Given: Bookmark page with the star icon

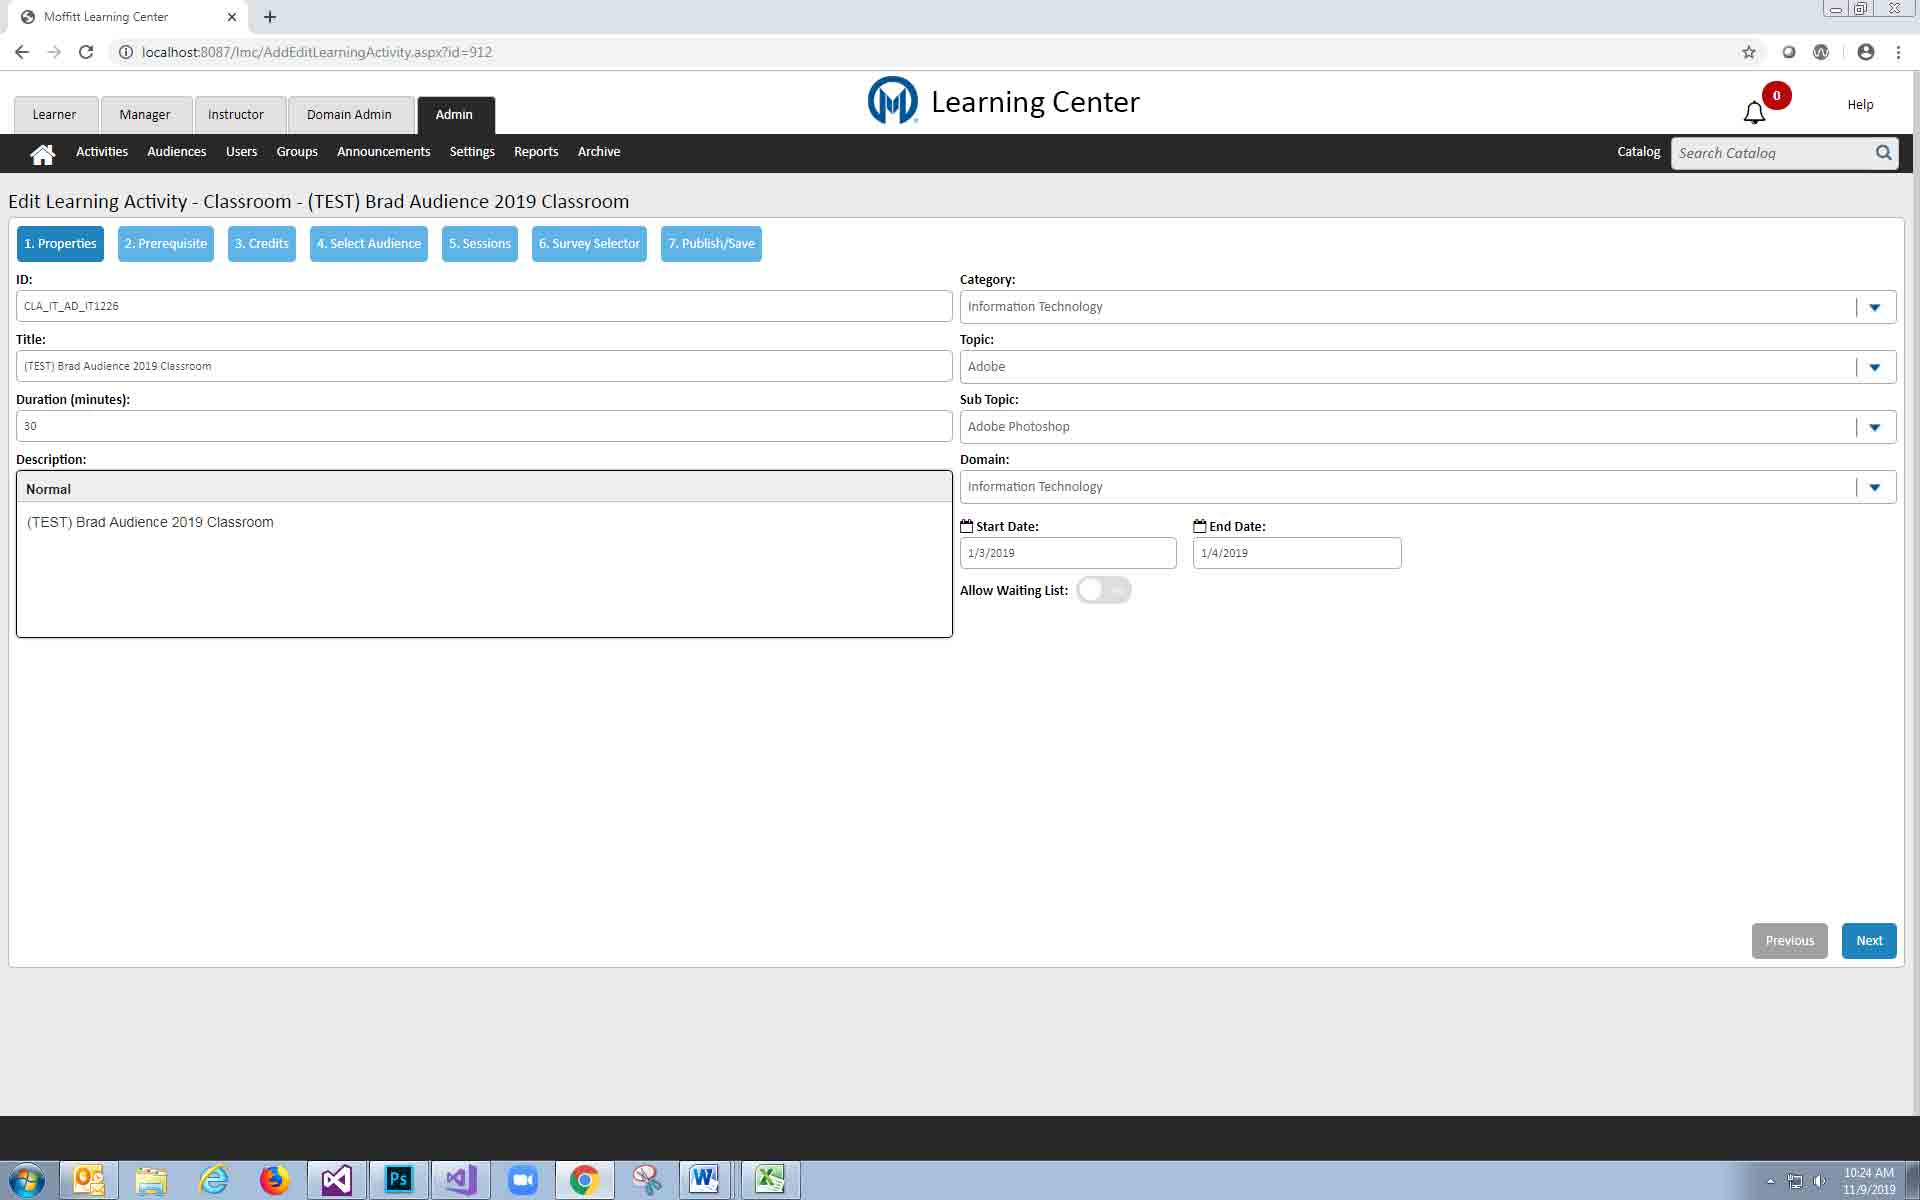Looking at the screenshot, I should pos(1748,52).
